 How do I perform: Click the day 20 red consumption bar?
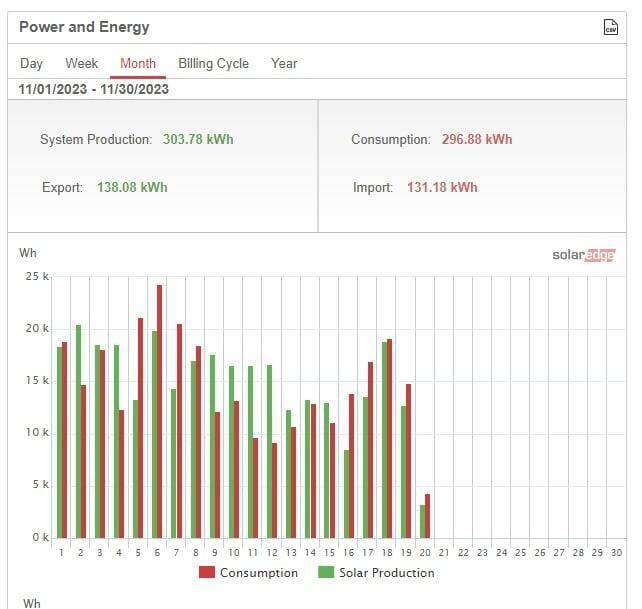coord(427,516)
